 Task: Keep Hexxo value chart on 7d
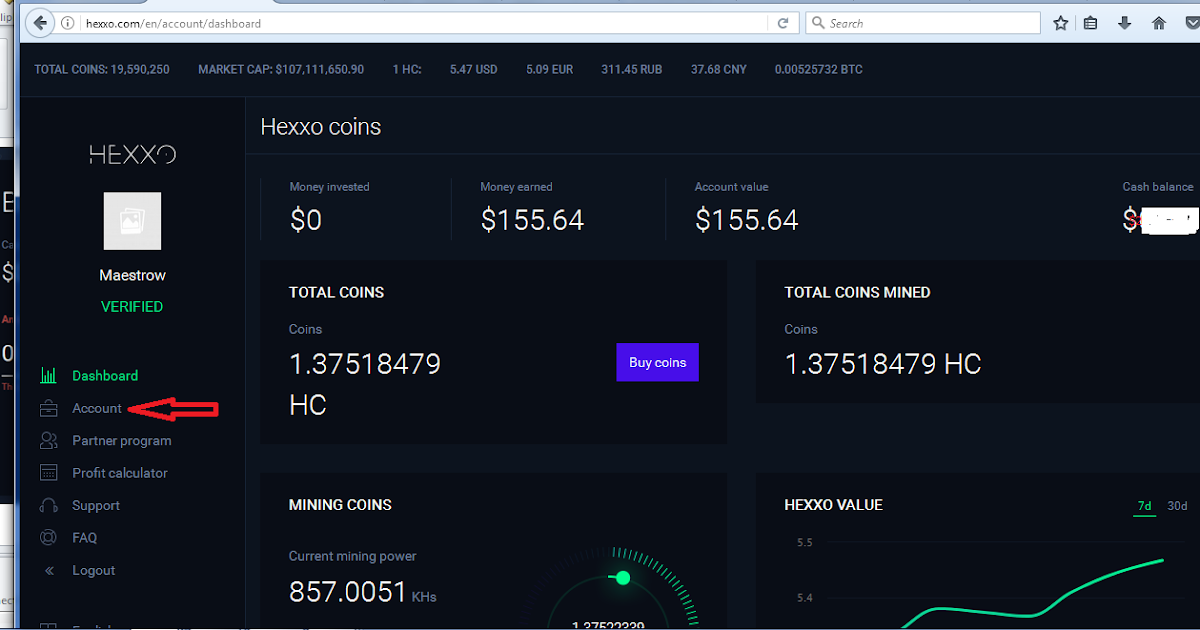click(1144, 506)
